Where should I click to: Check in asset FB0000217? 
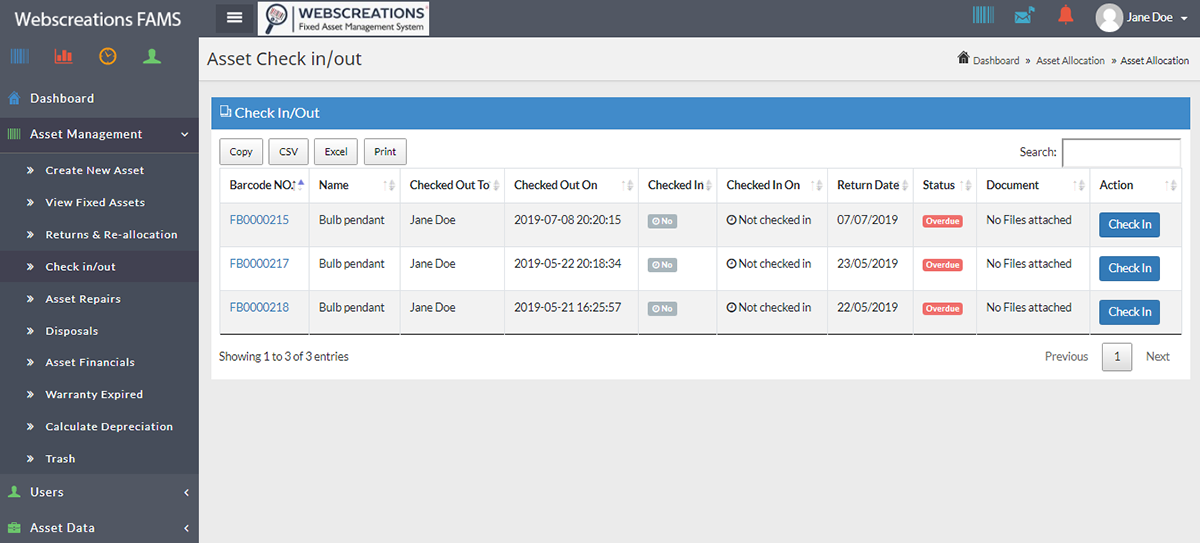click(x=1129, y=268)
